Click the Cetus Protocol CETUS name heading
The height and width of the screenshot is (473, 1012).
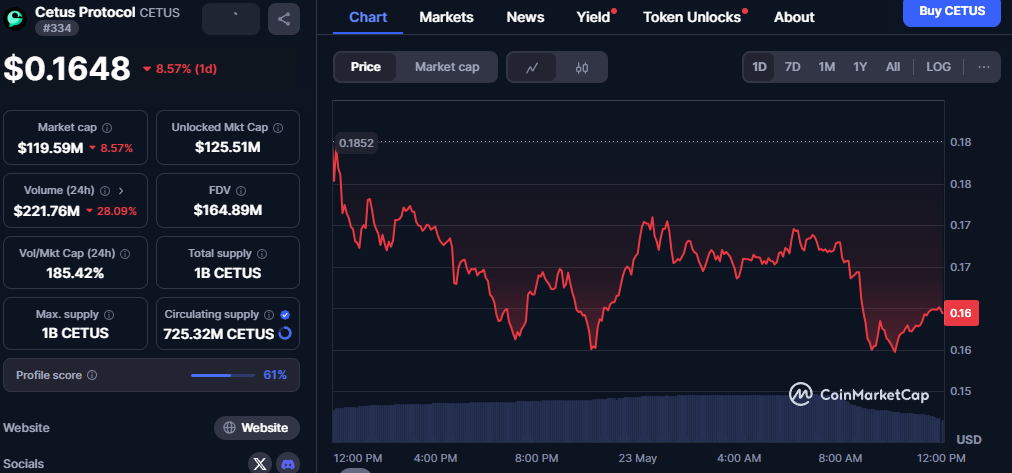coord(107,12)
